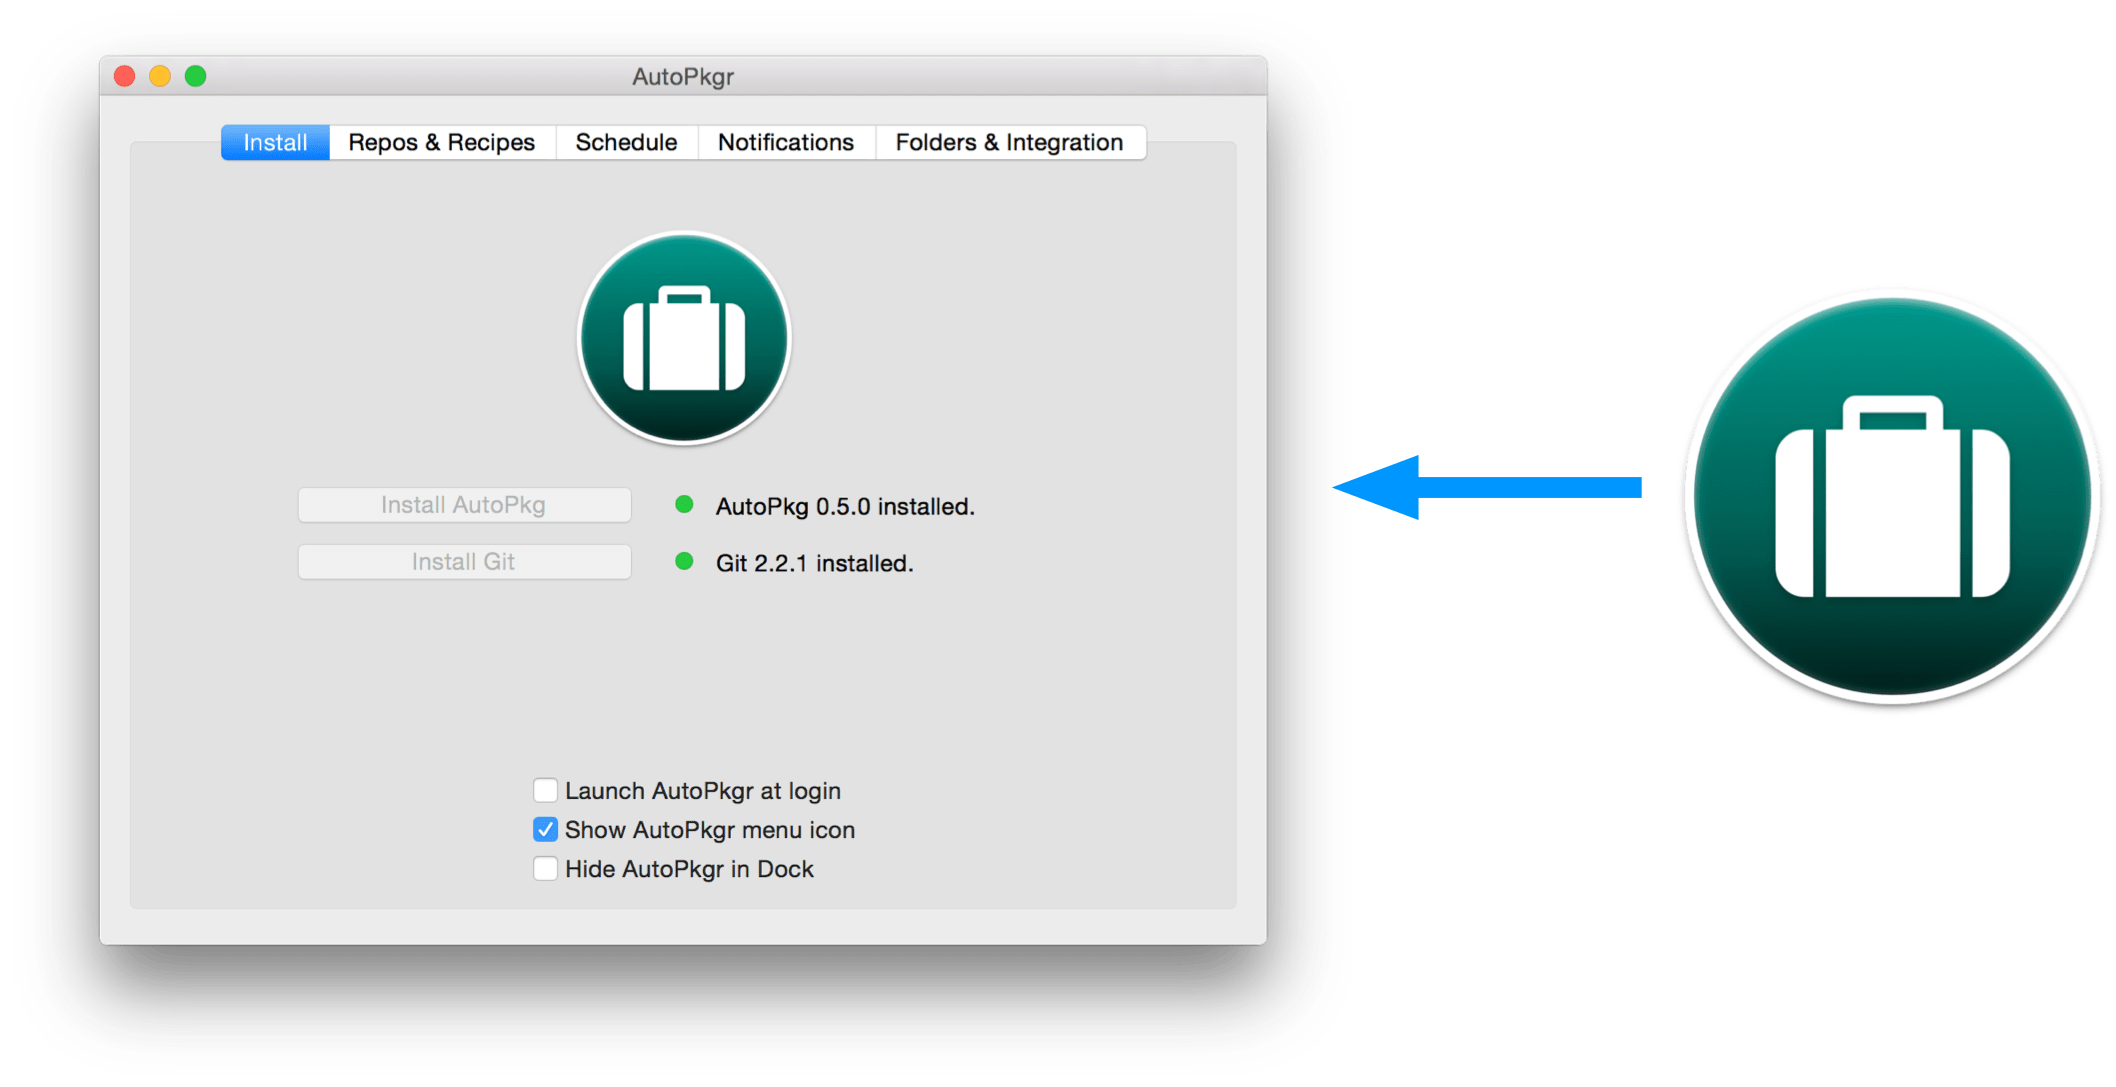
Task: Uncheck Show AutoPkgr menu icon
Action: click(545, 830)
